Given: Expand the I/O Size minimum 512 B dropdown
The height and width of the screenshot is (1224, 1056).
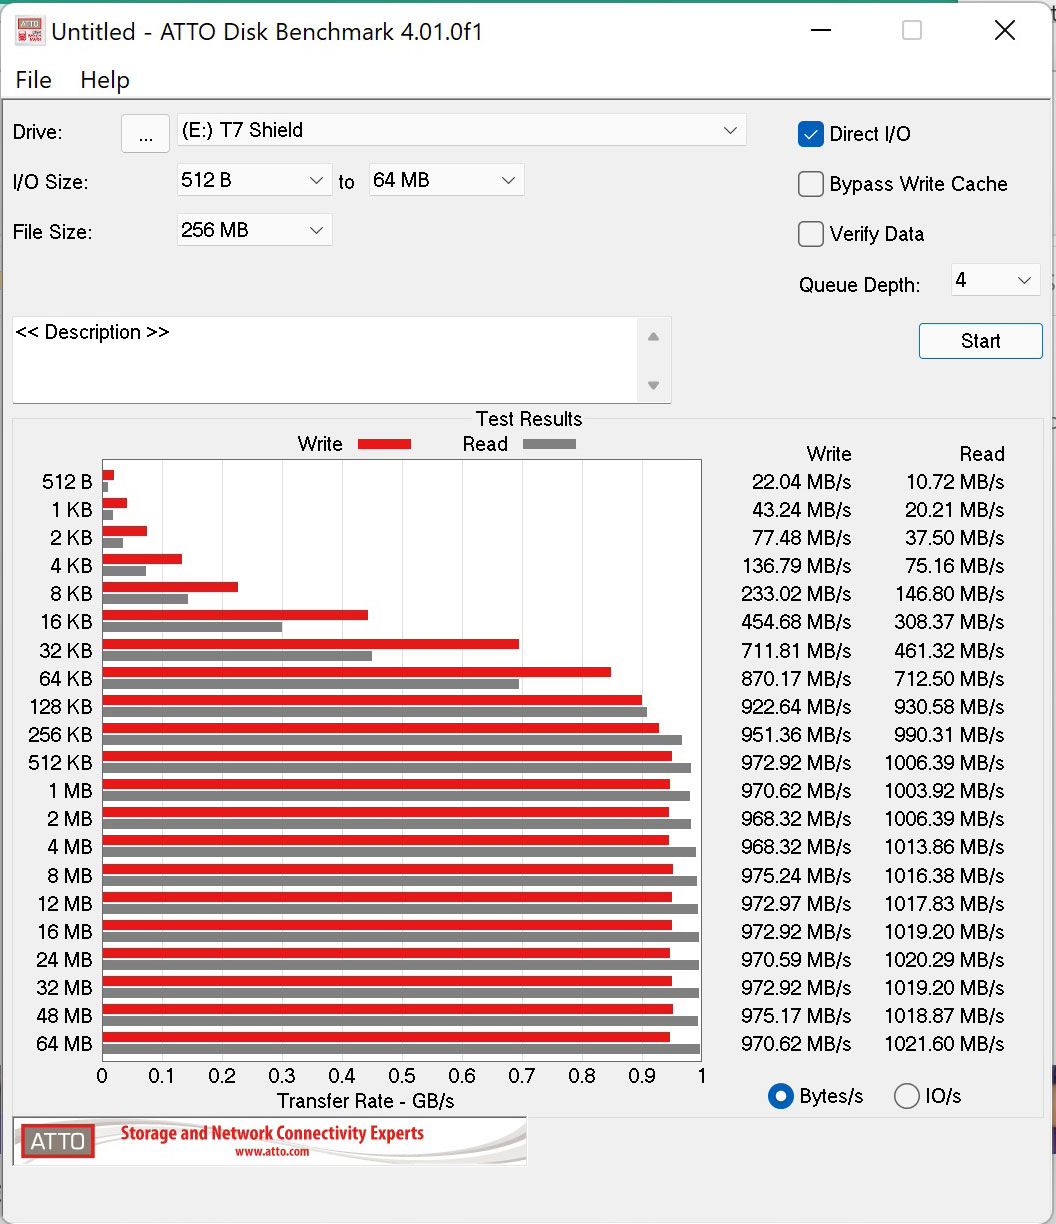Looking at the screenshot, I should 254,180.
